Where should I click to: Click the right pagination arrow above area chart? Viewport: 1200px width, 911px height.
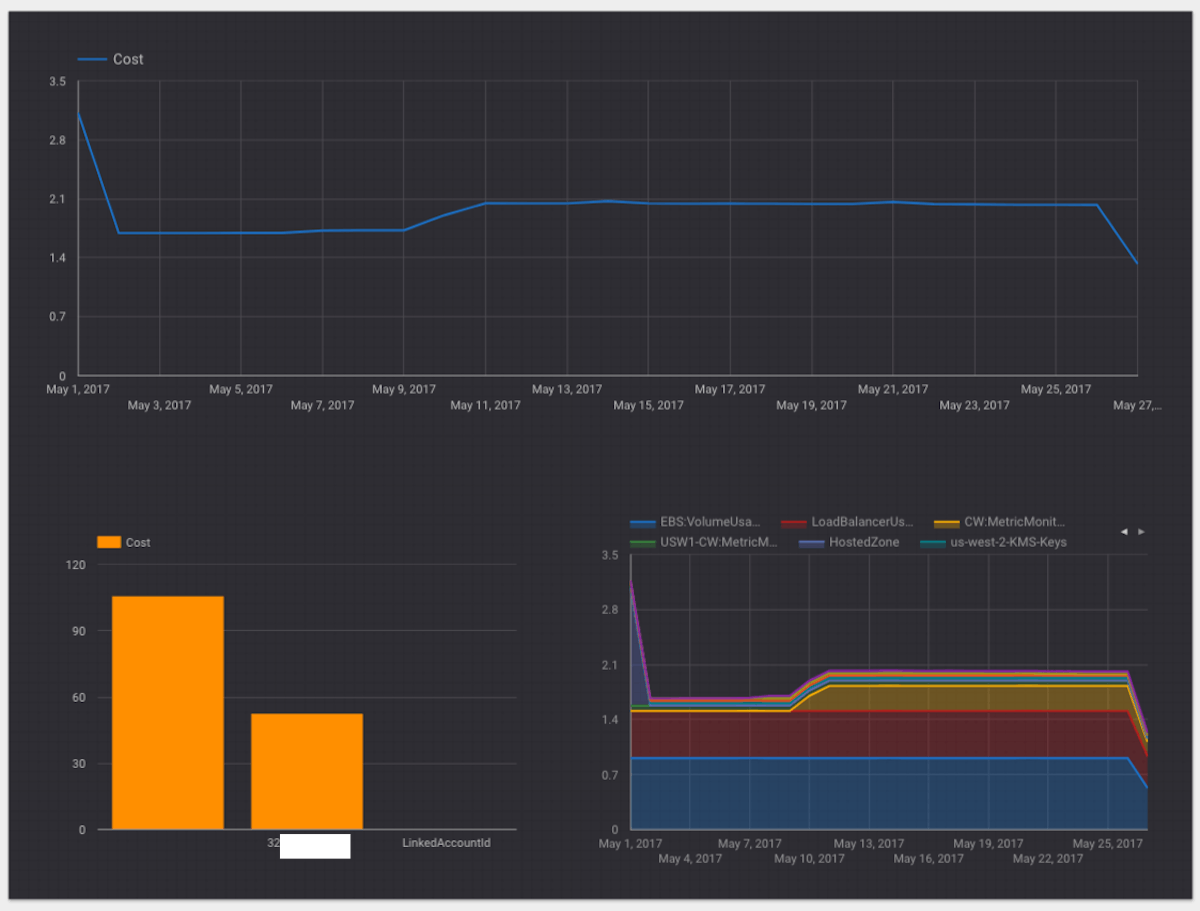pyautogui.click(x=1140, y=531)
